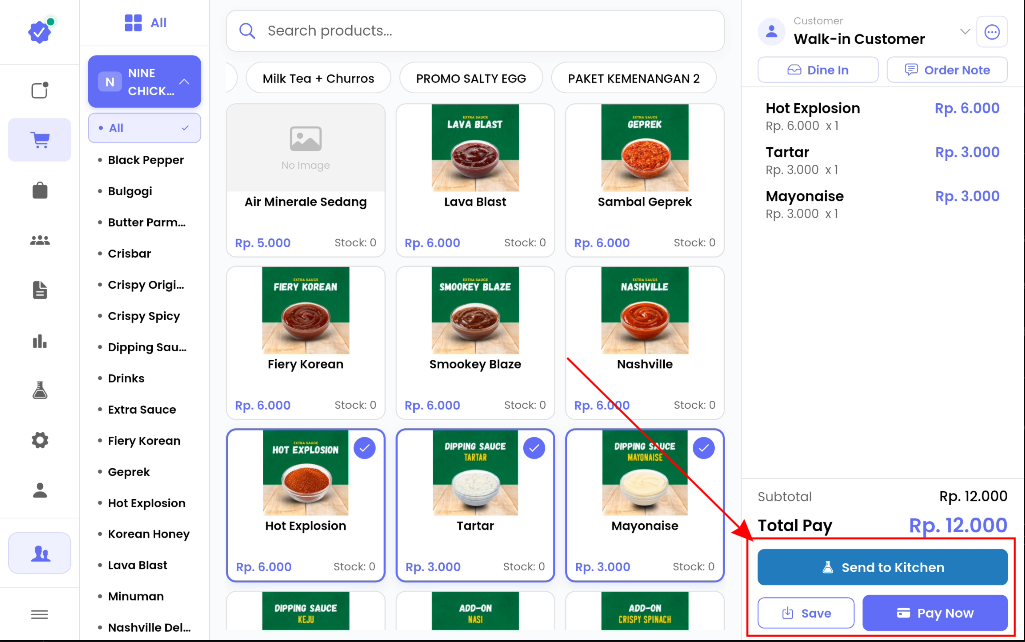Expand the Walk-in Customer dropdown chevron

click(x=964, y=31)
